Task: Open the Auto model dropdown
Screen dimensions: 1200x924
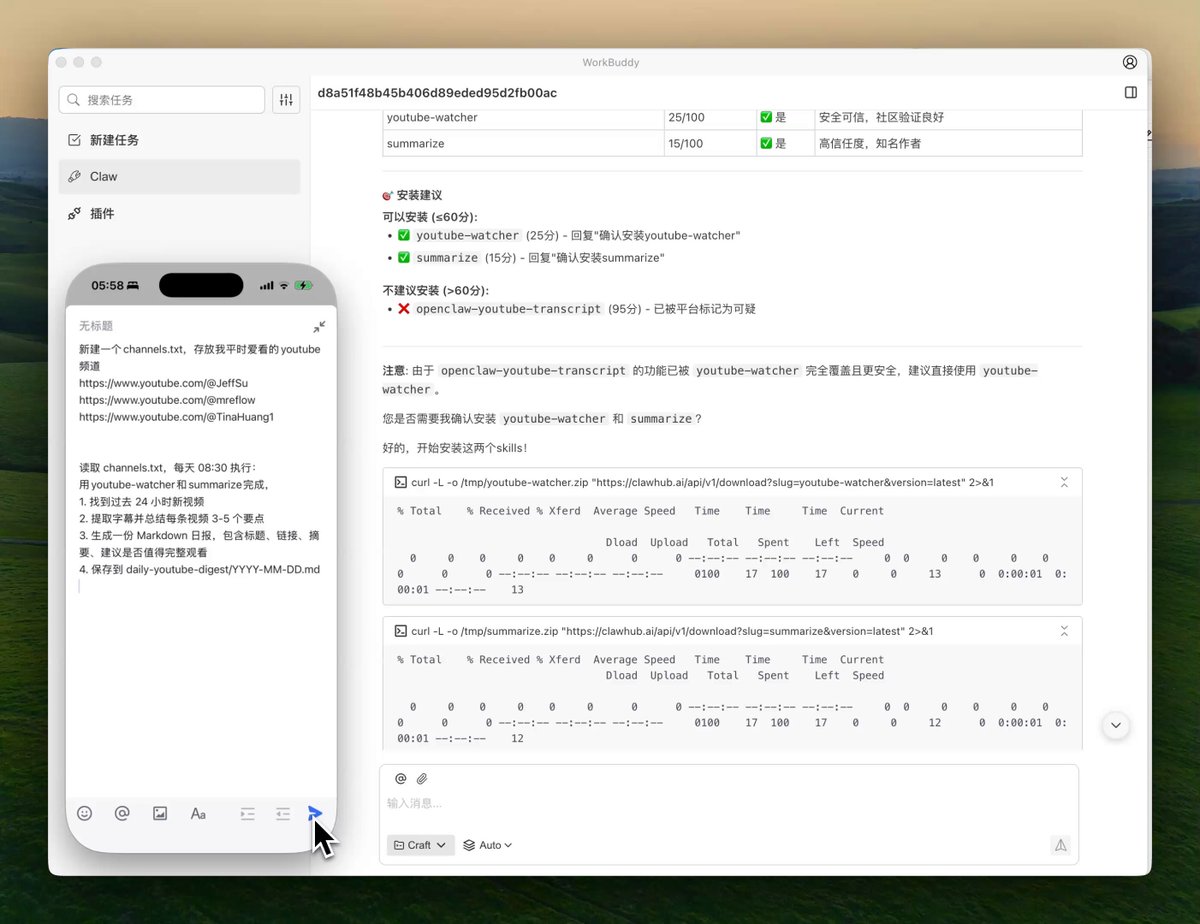Action: (488, 845)
